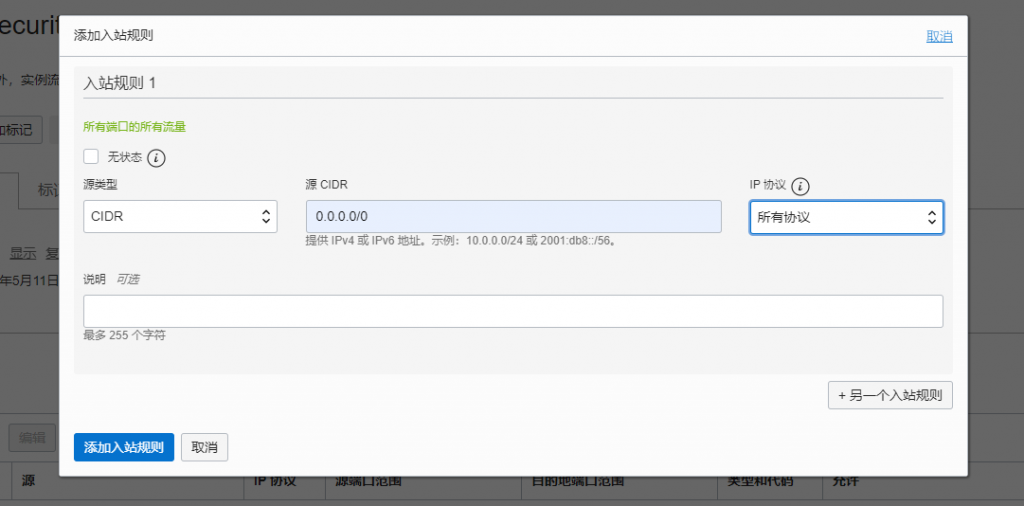Click the dimmed 编辑 button
Image resolution: width=1024 pixels, height=506 pixels.
tap(32, 437)
